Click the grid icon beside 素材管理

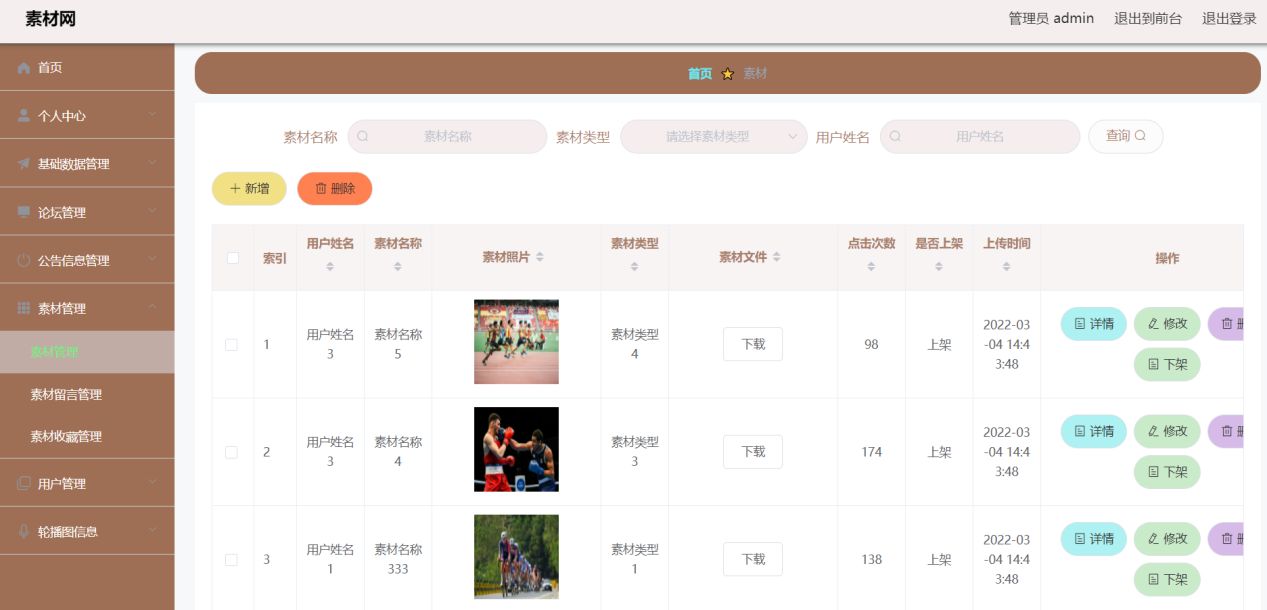[x=24, y=308]
